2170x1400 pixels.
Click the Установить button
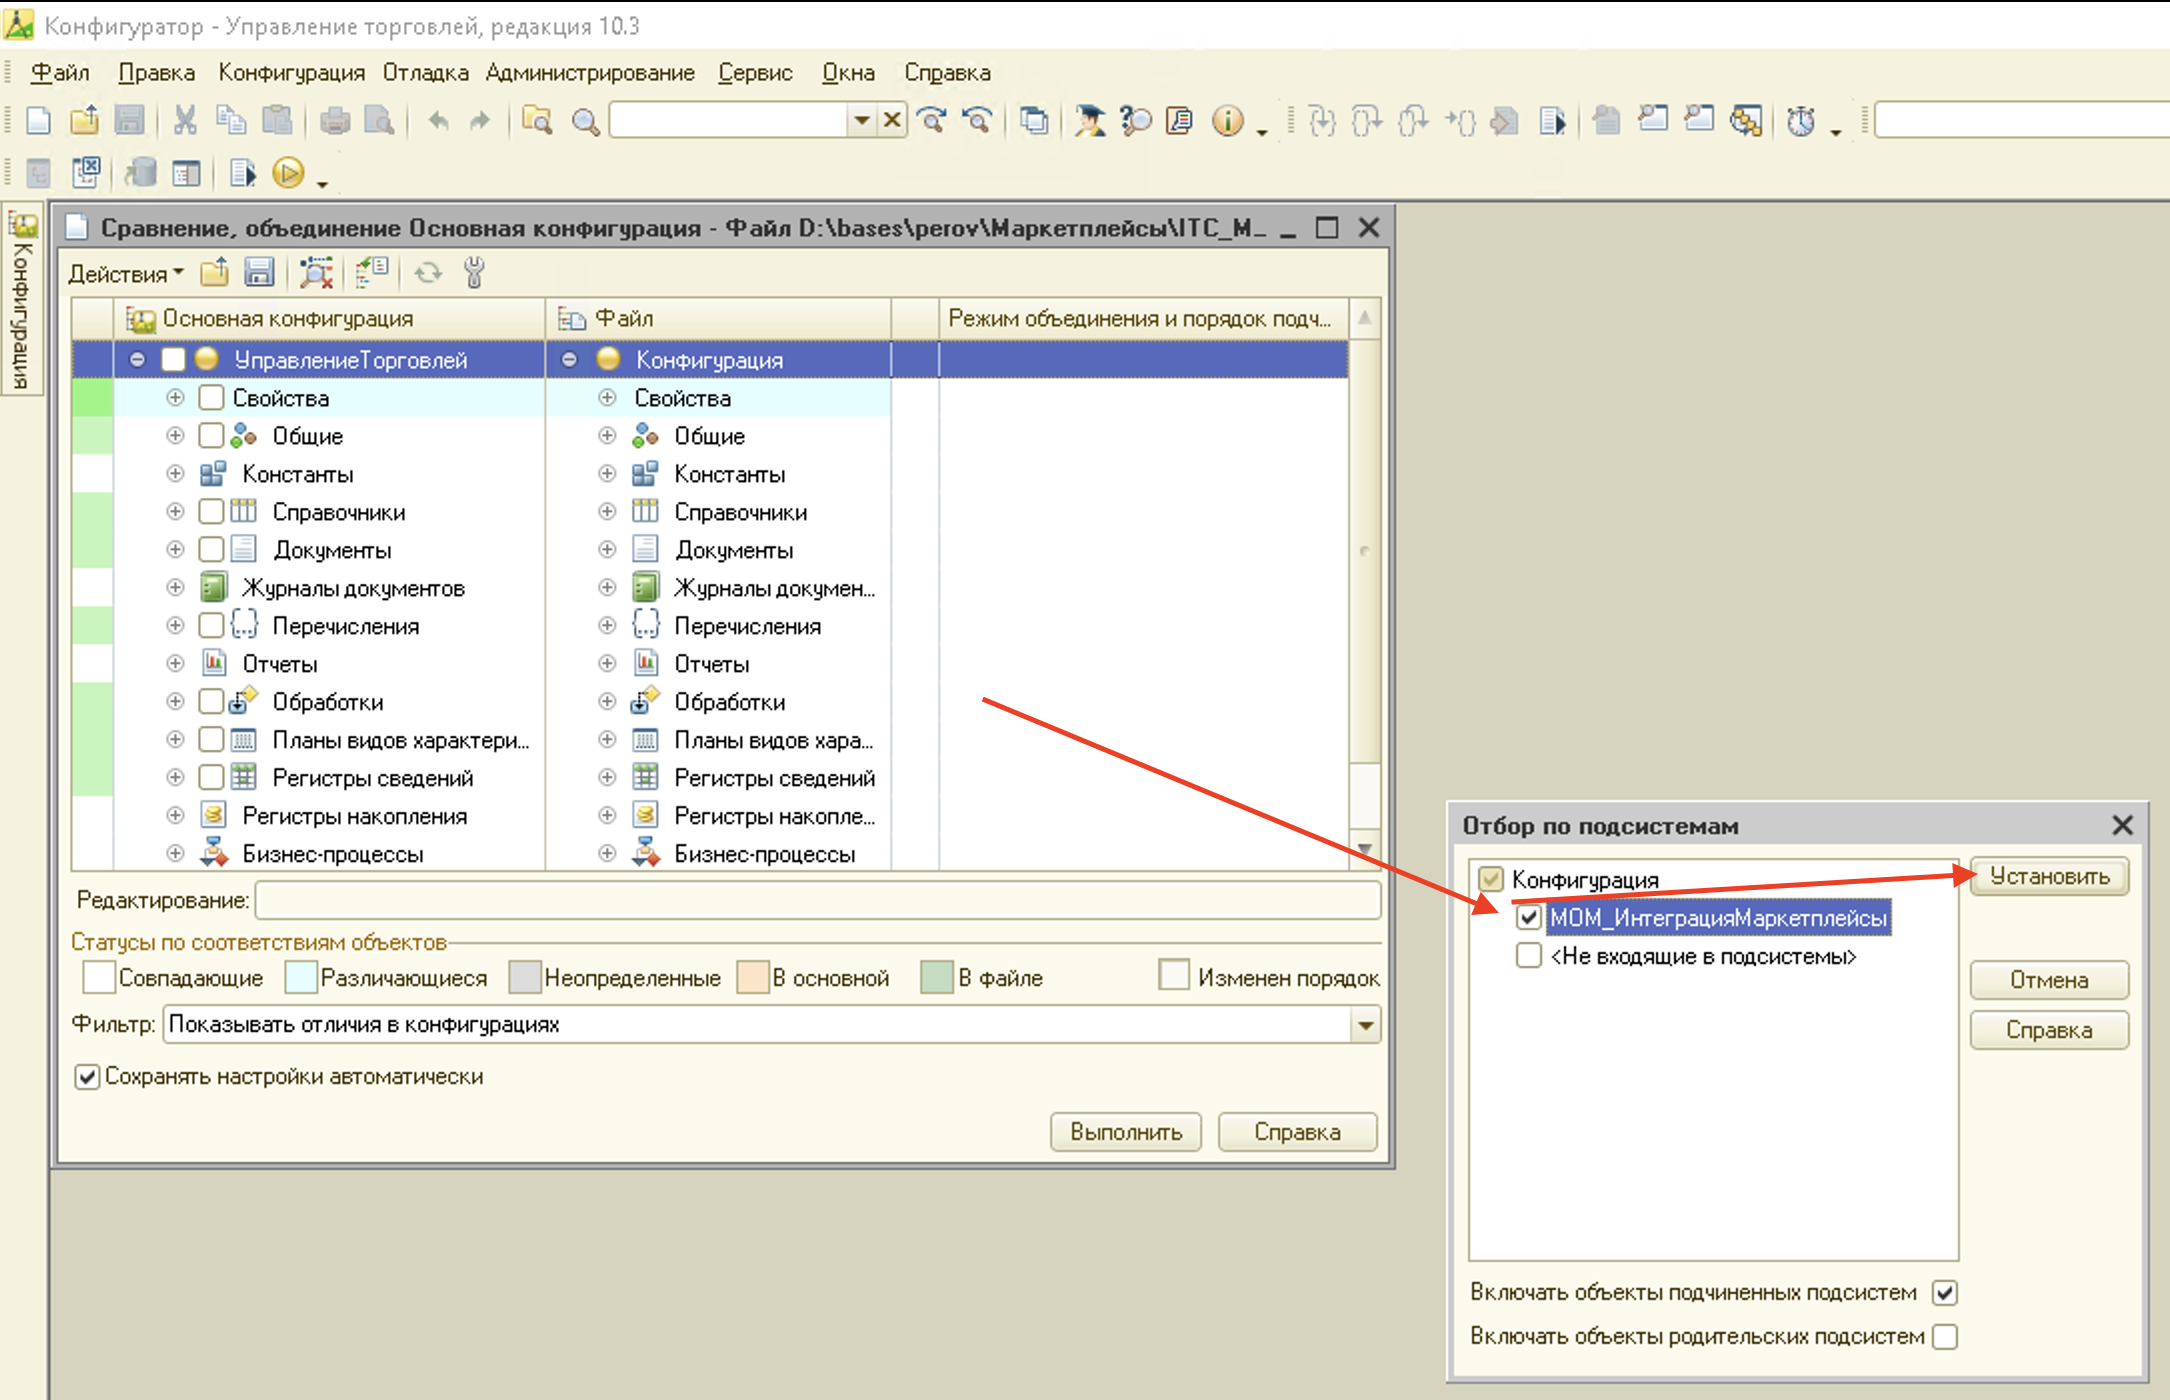click(2049, 876)
